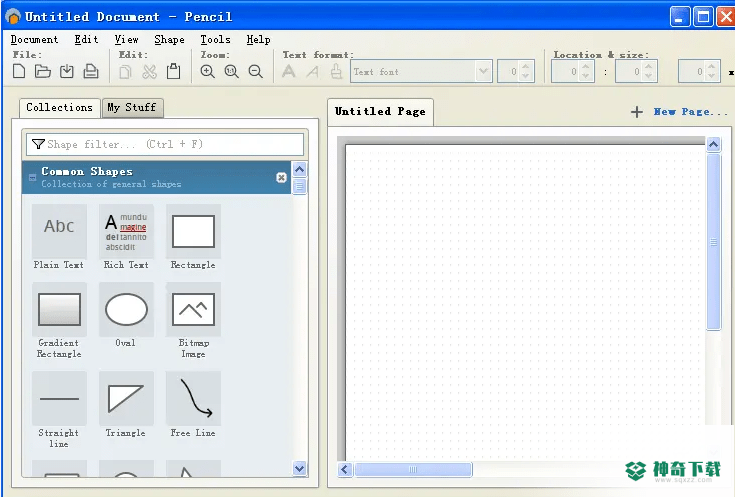Click the Pencil app icon in title bar
Viewport: 735px width, 497px height.
(13, 17)
